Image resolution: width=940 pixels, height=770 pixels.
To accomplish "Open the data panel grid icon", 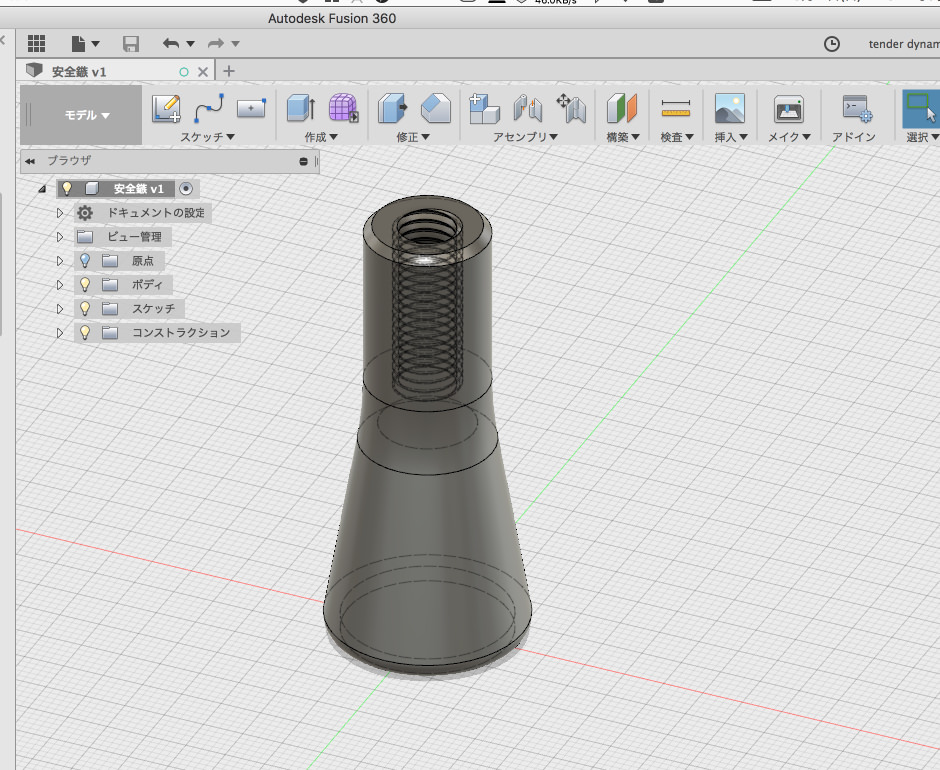I will [37, 43].
